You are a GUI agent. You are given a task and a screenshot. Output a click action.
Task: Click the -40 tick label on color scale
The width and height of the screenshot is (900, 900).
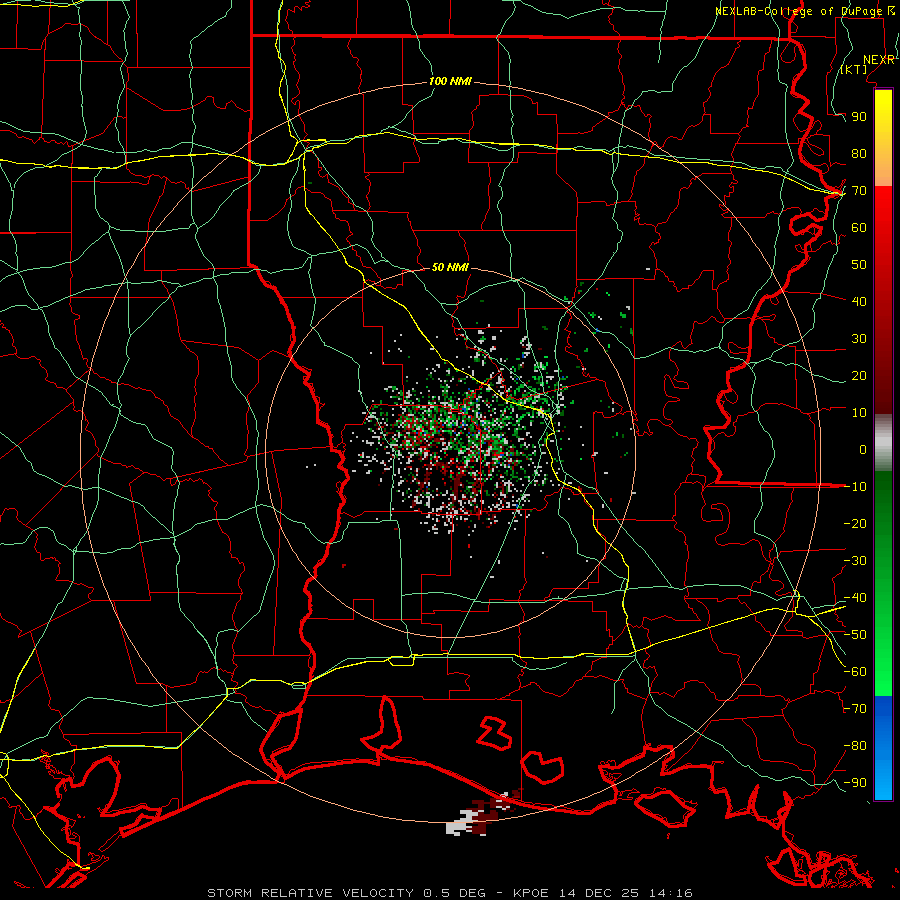tap(855, 598)
